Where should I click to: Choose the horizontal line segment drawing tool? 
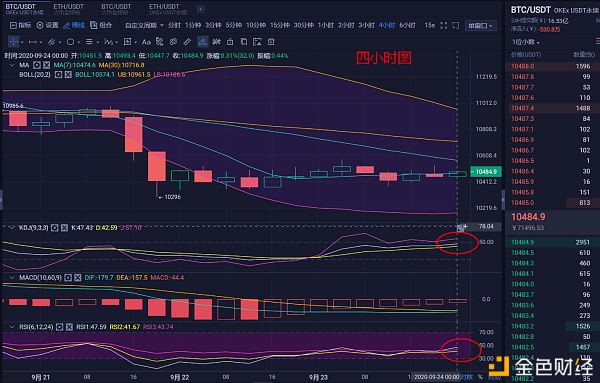click(33, 42)
